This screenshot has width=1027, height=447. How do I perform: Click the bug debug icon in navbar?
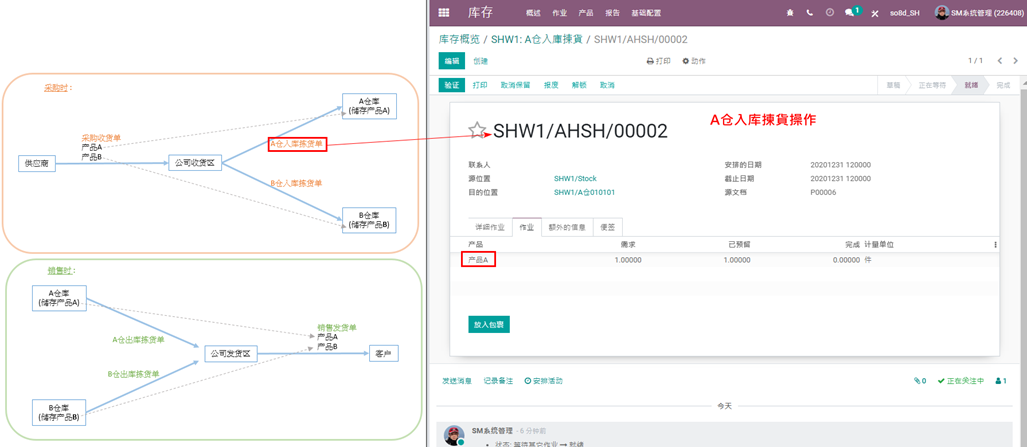791,12
